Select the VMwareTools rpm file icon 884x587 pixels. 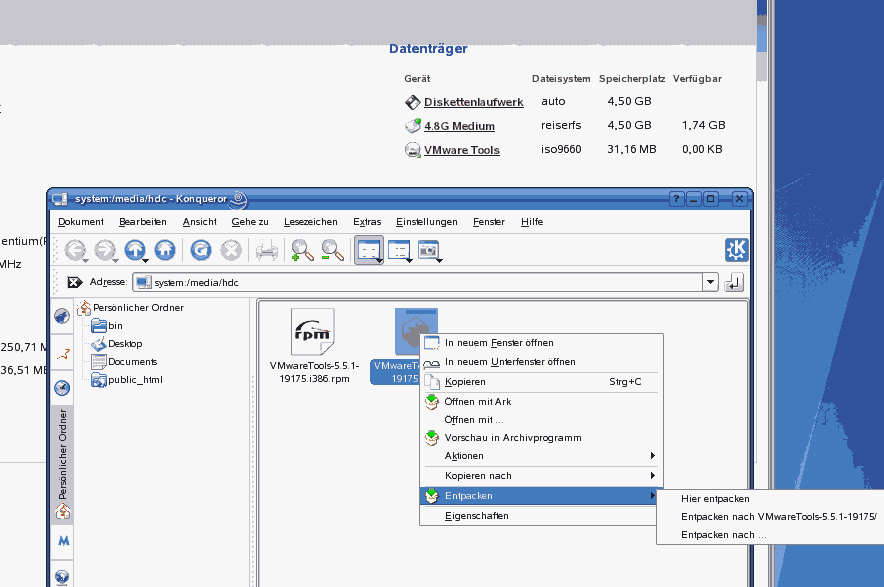313,331
